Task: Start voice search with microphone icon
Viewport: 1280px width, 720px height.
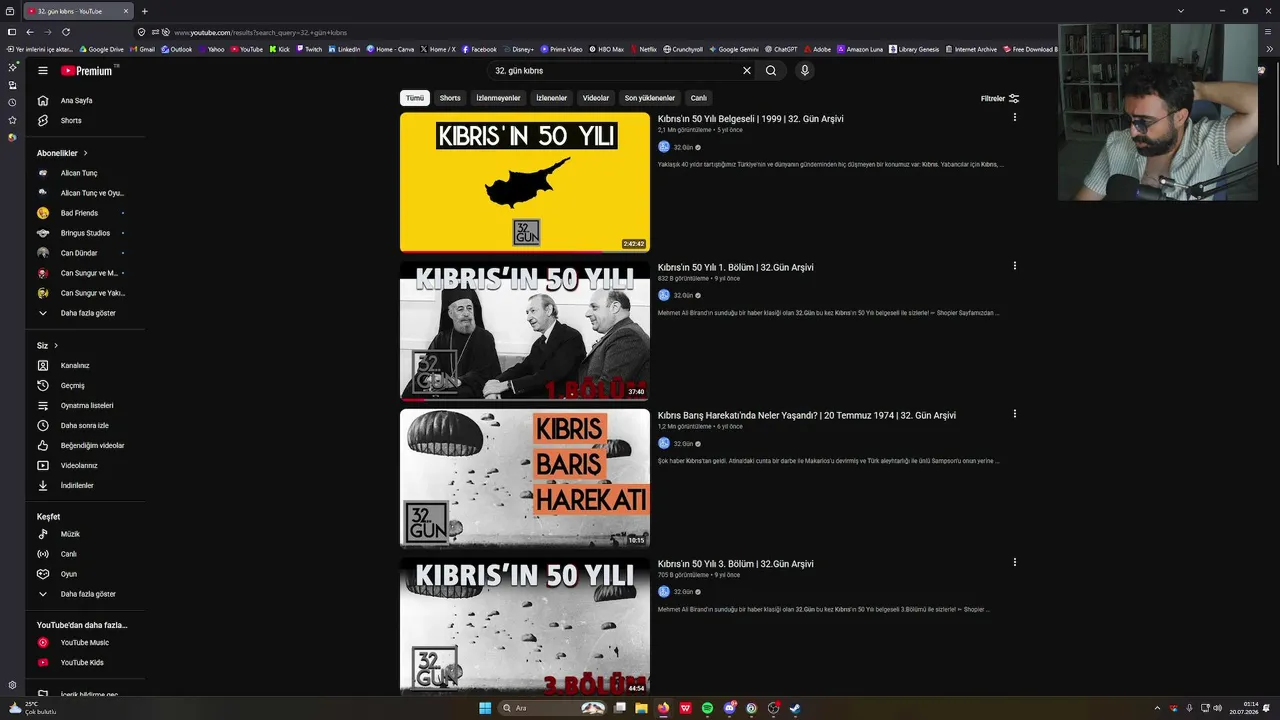Action: (804, 71)
